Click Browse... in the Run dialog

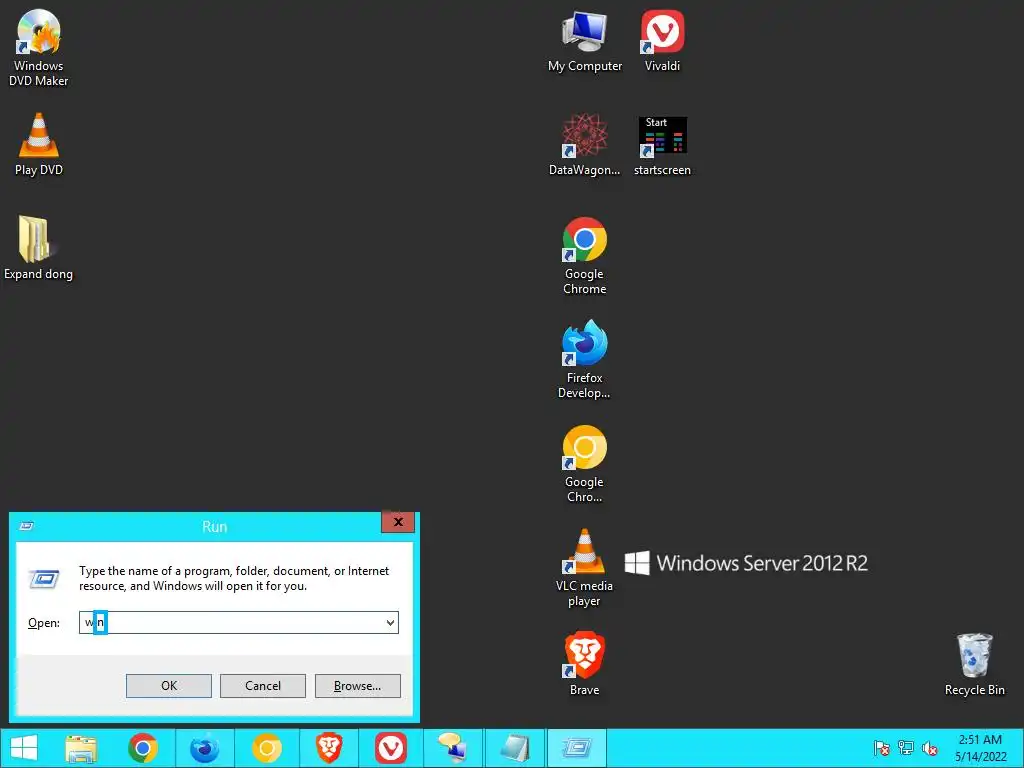click(x=357, y=686)
